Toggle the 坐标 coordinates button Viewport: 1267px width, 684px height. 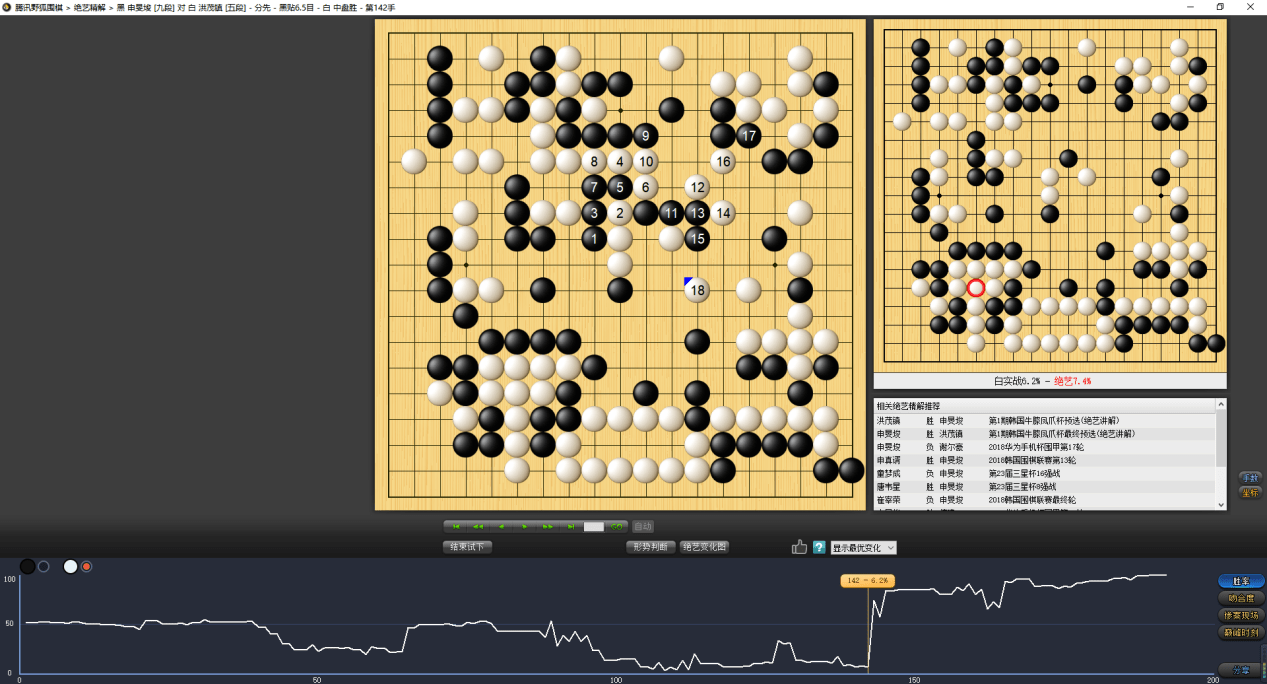1250,492
